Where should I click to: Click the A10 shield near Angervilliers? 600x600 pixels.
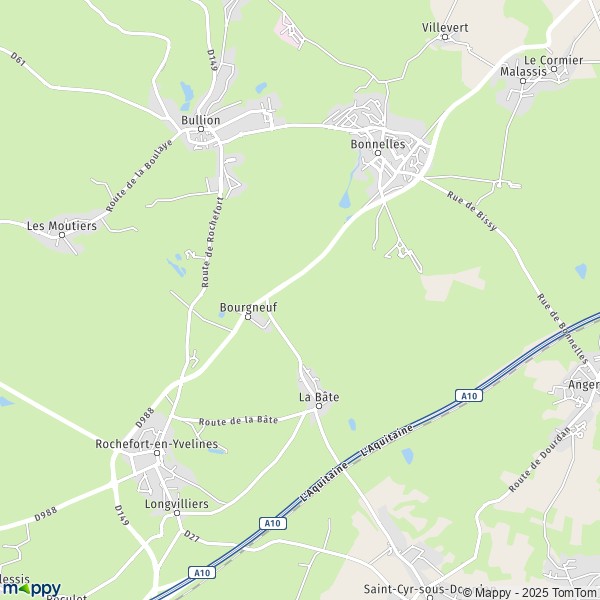469,395
